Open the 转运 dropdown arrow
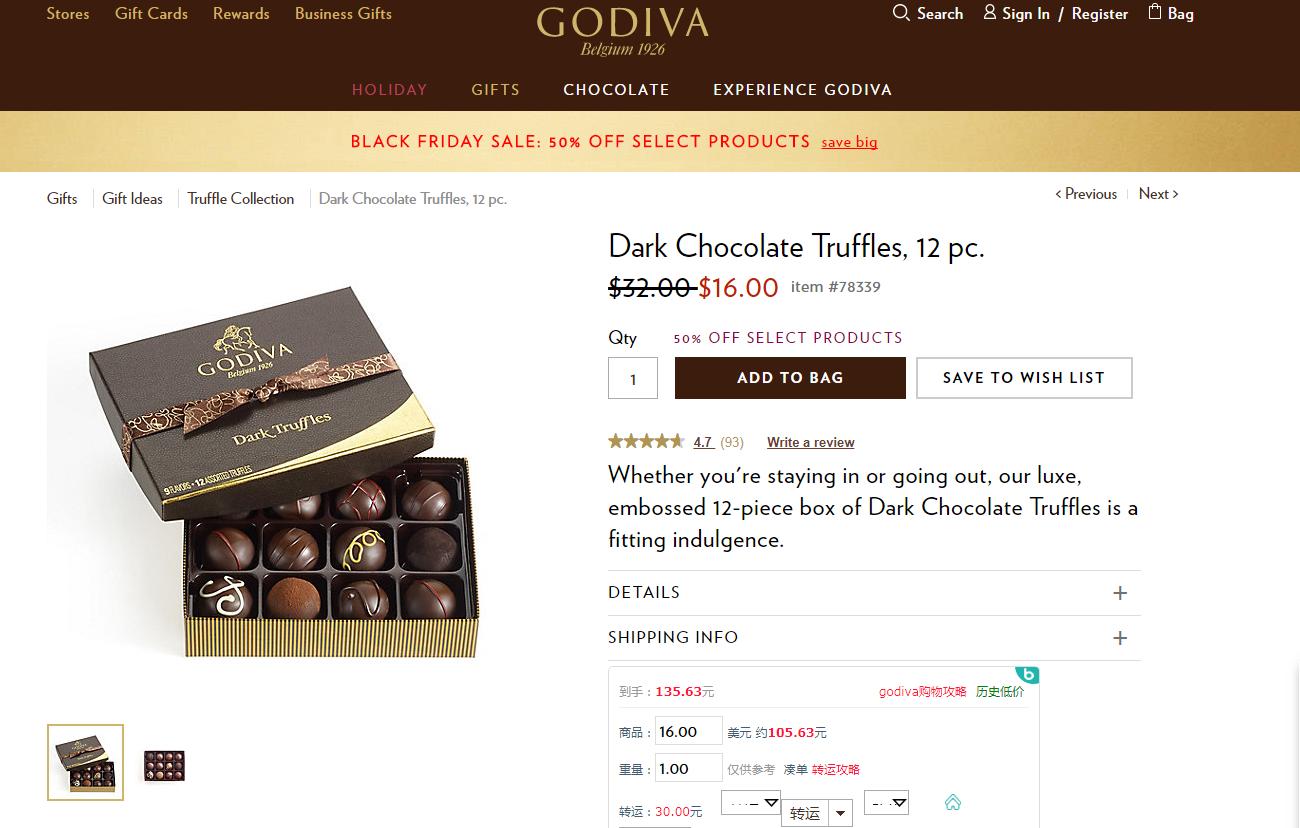Screen dimensions: 1300x828 pyautogui.click(x=842, y=814)
